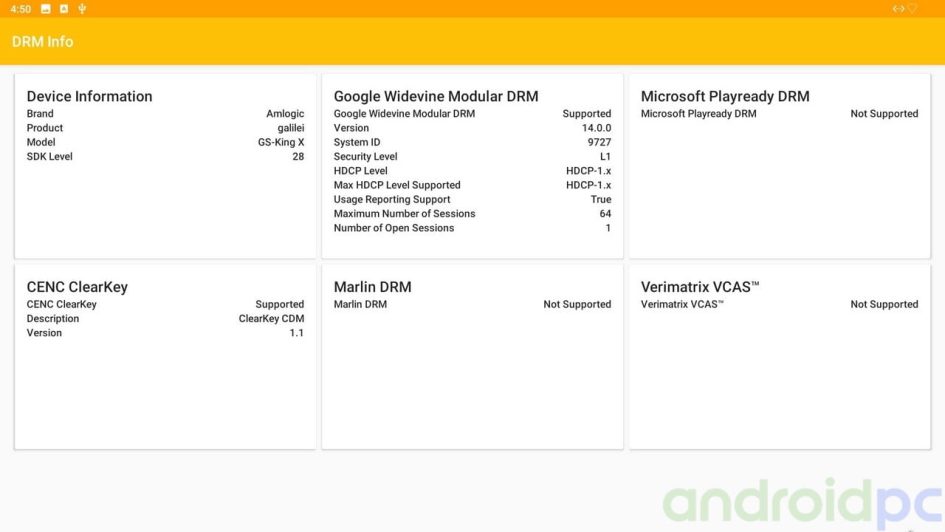Select the Marlin DRM heading

[x=372, y=287]
